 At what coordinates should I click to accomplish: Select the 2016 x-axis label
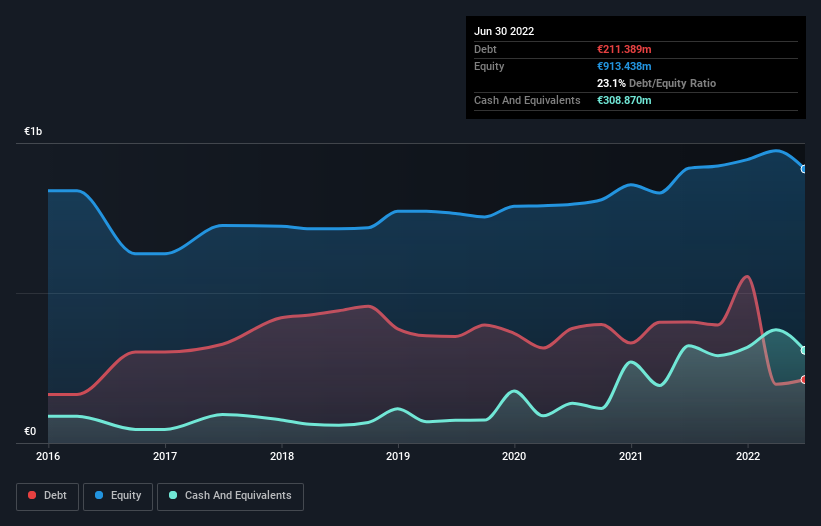48,456
